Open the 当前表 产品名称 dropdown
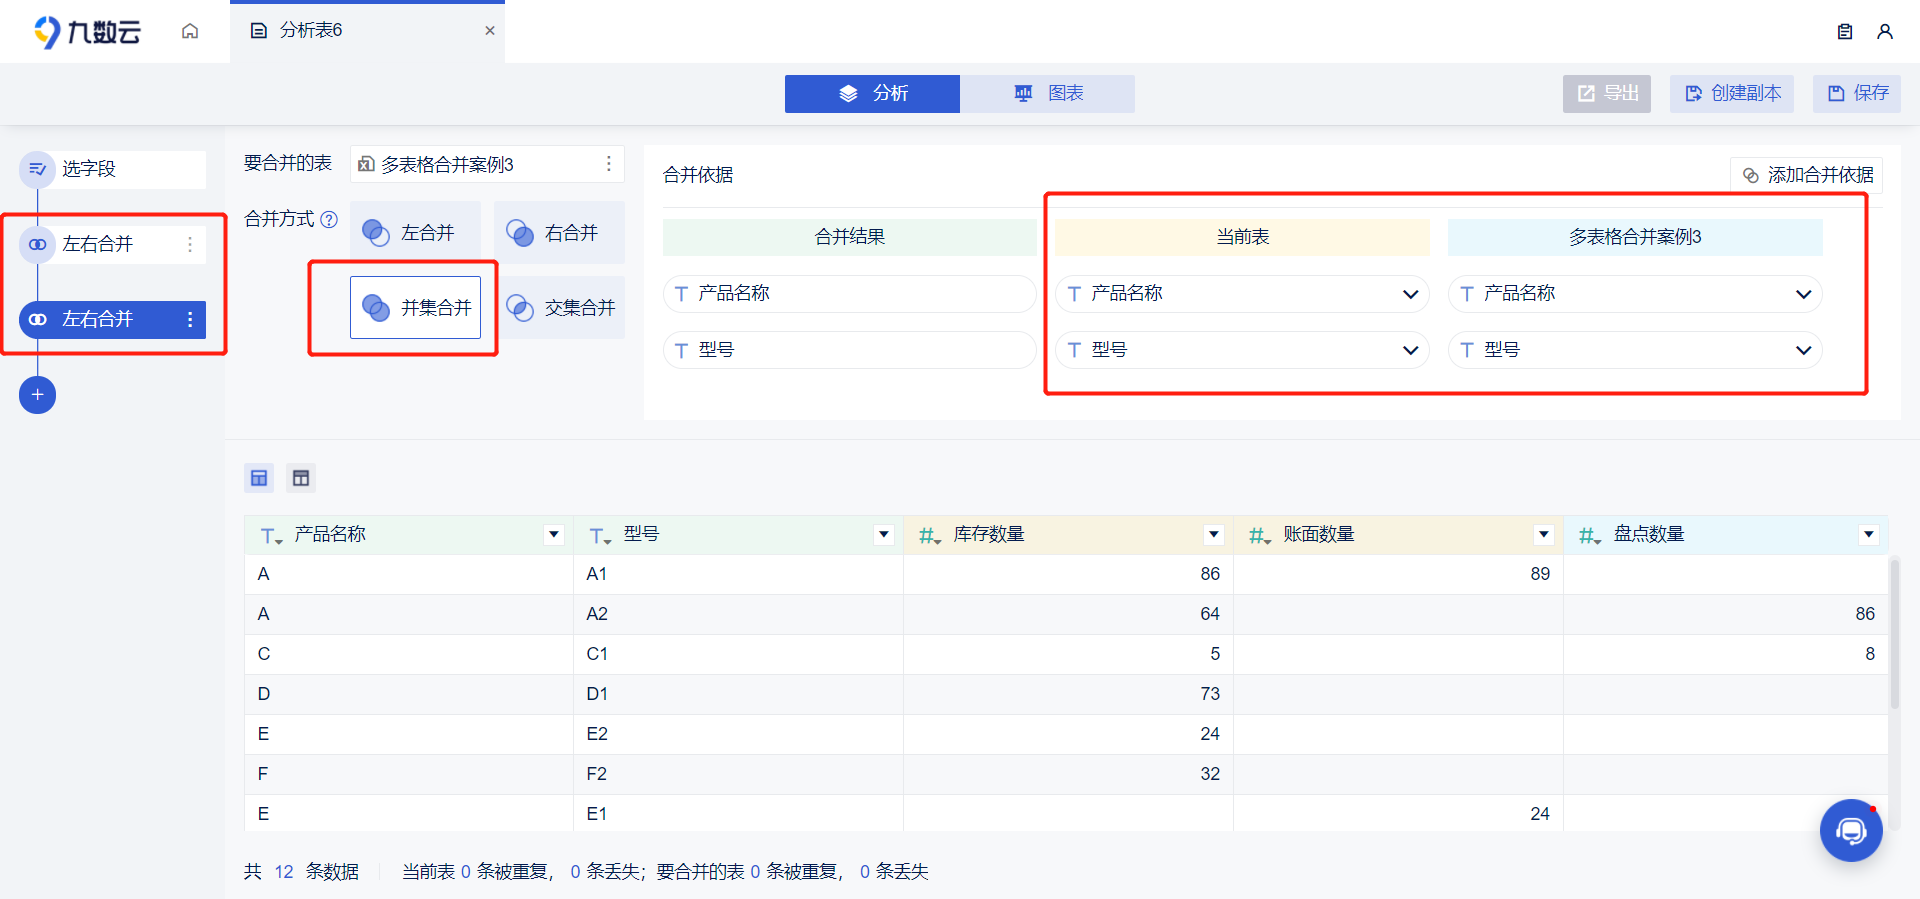The height and width of the screenshot is (899, 1920). point(1242,294)
